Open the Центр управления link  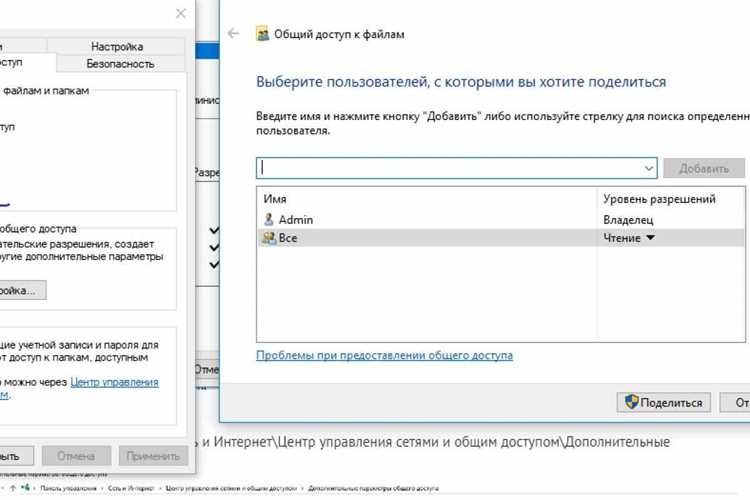click(114, 382)
